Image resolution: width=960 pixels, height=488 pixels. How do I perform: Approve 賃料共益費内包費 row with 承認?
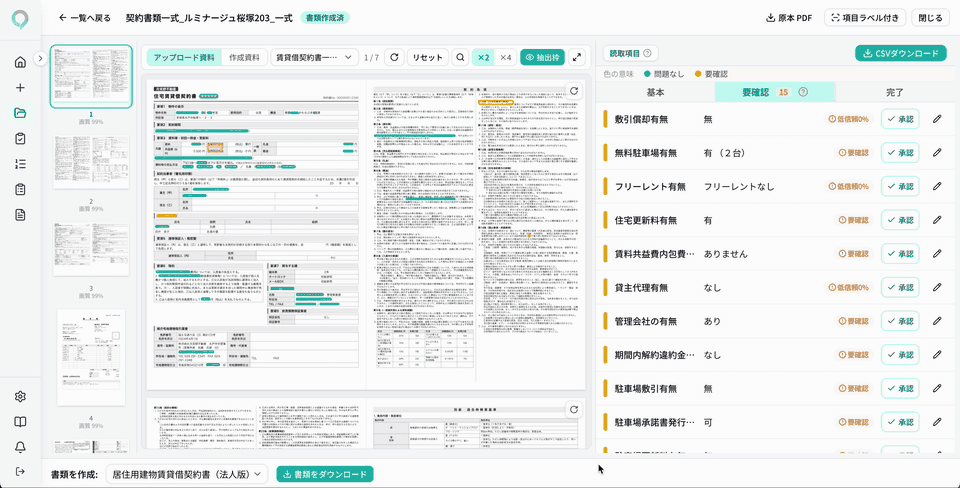click(900, 253)
